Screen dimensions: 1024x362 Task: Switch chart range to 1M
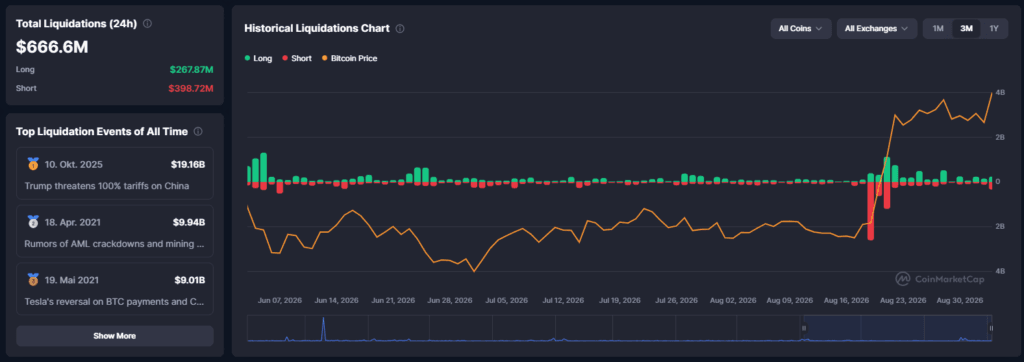click(x=938, y=29)
